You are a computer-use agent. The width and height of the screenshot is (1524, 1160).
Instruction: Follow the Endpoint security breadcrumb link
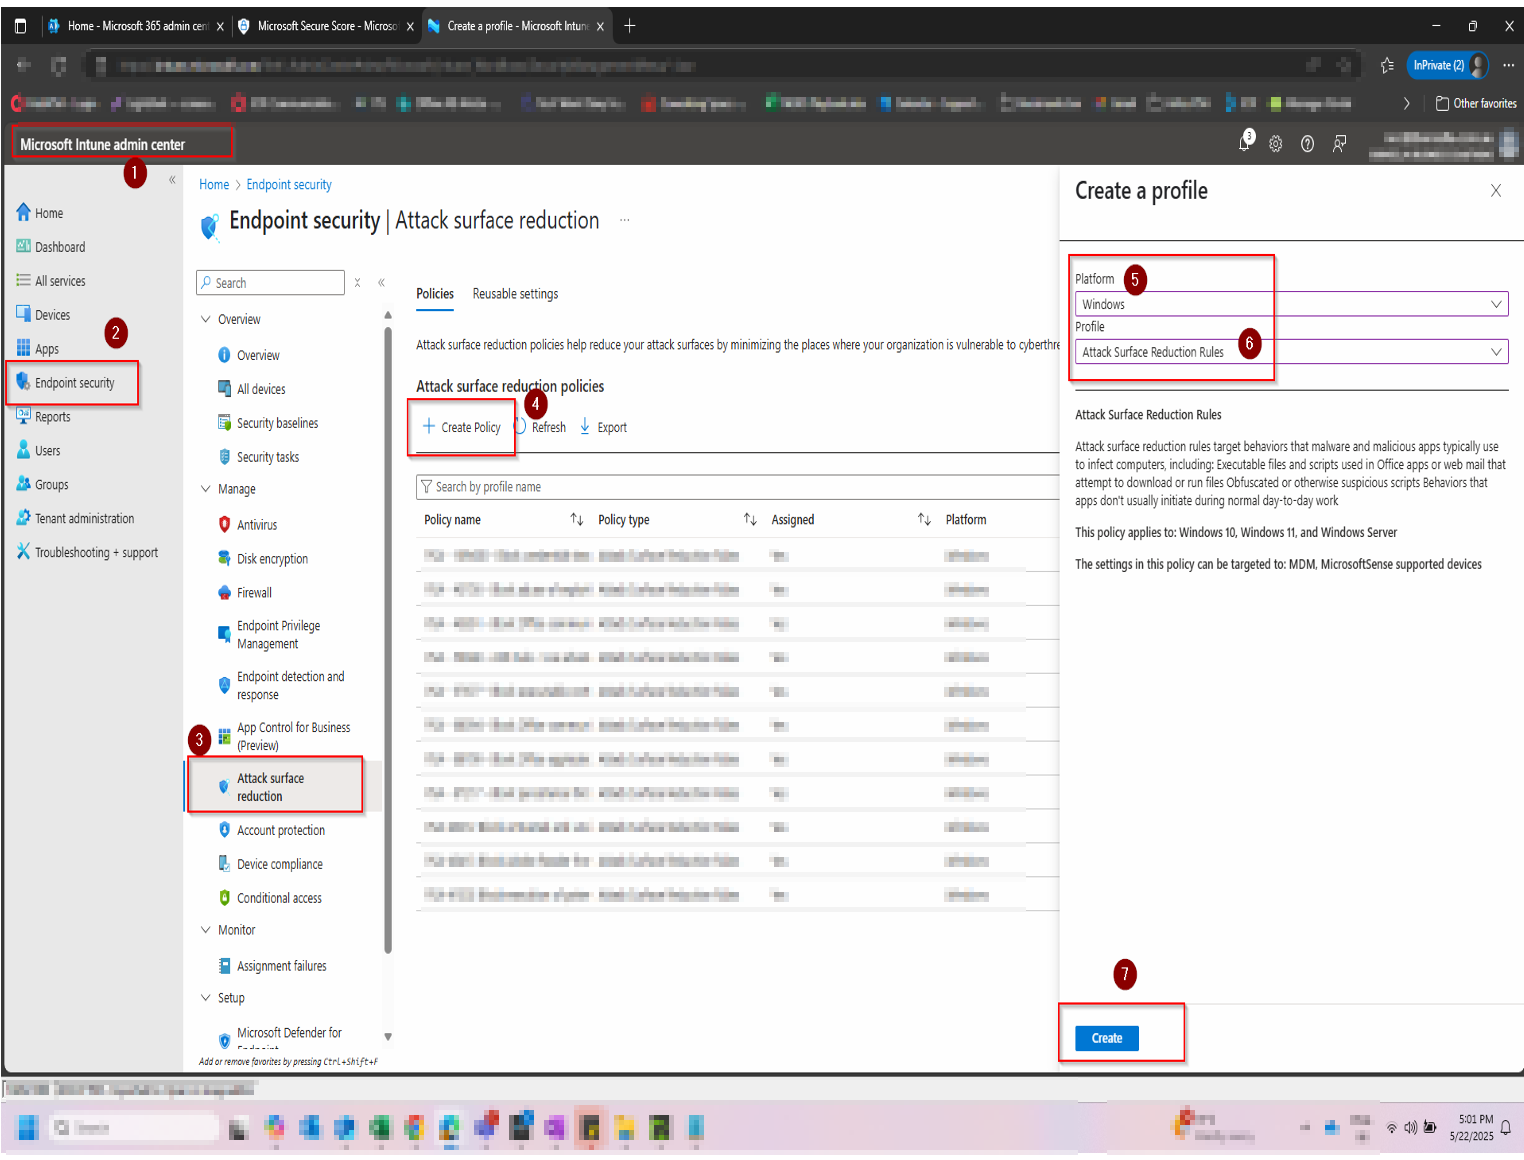[x=289, y=185]
